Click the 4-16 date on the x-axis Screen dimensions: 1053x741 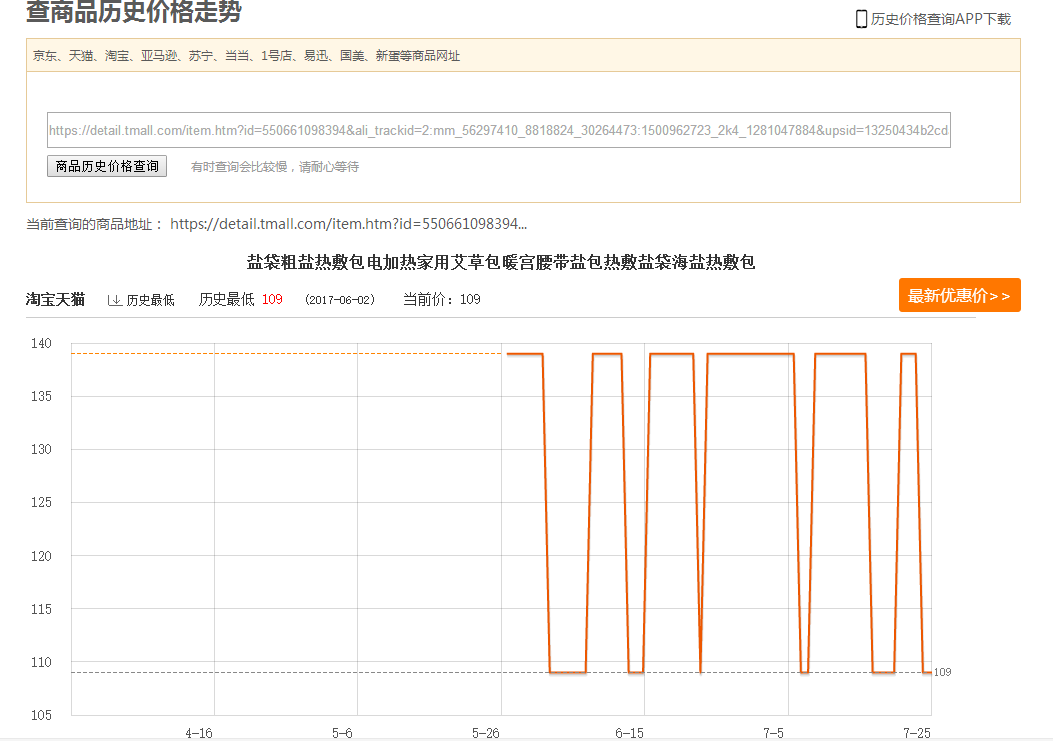point(199,733)
